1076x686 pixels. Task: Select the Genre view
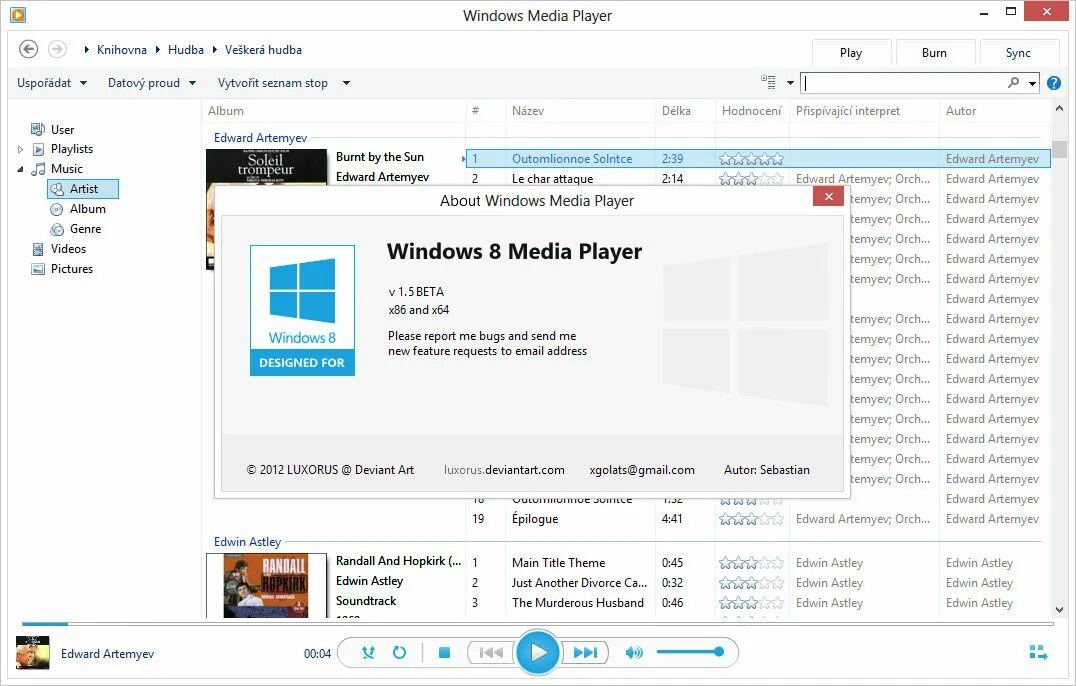click(85, 228)
